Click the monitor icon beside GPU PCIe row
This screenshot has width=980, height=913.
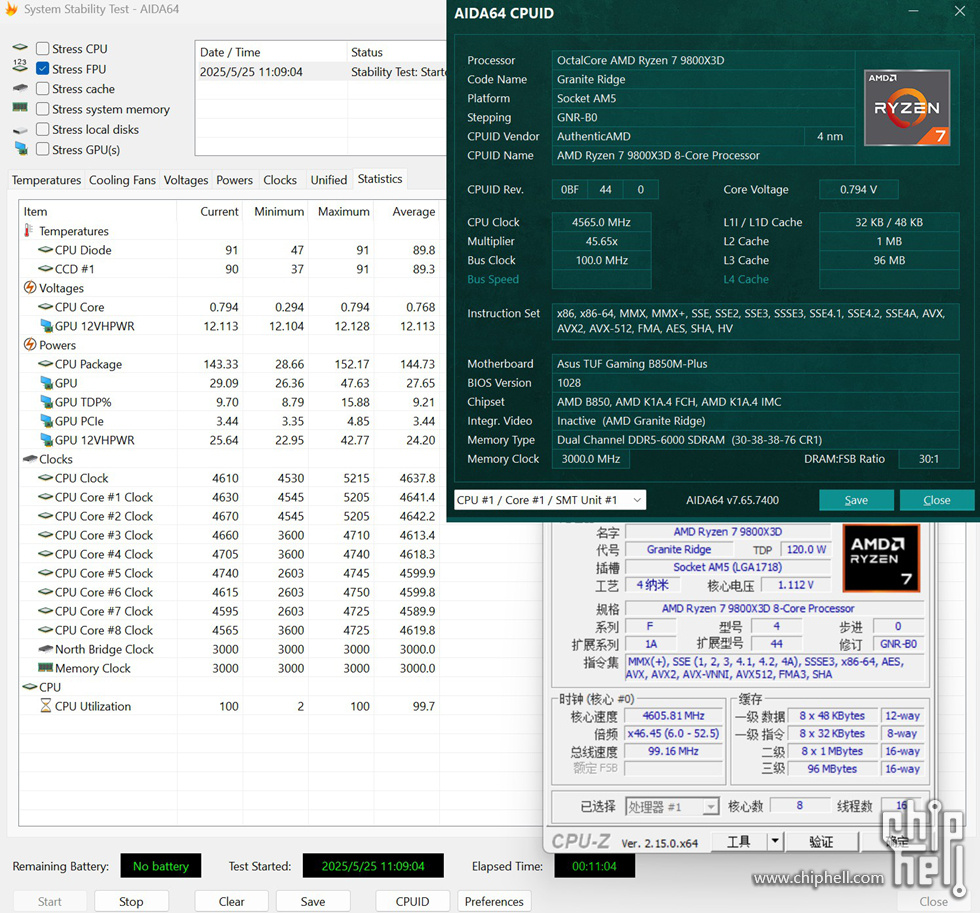46,421
